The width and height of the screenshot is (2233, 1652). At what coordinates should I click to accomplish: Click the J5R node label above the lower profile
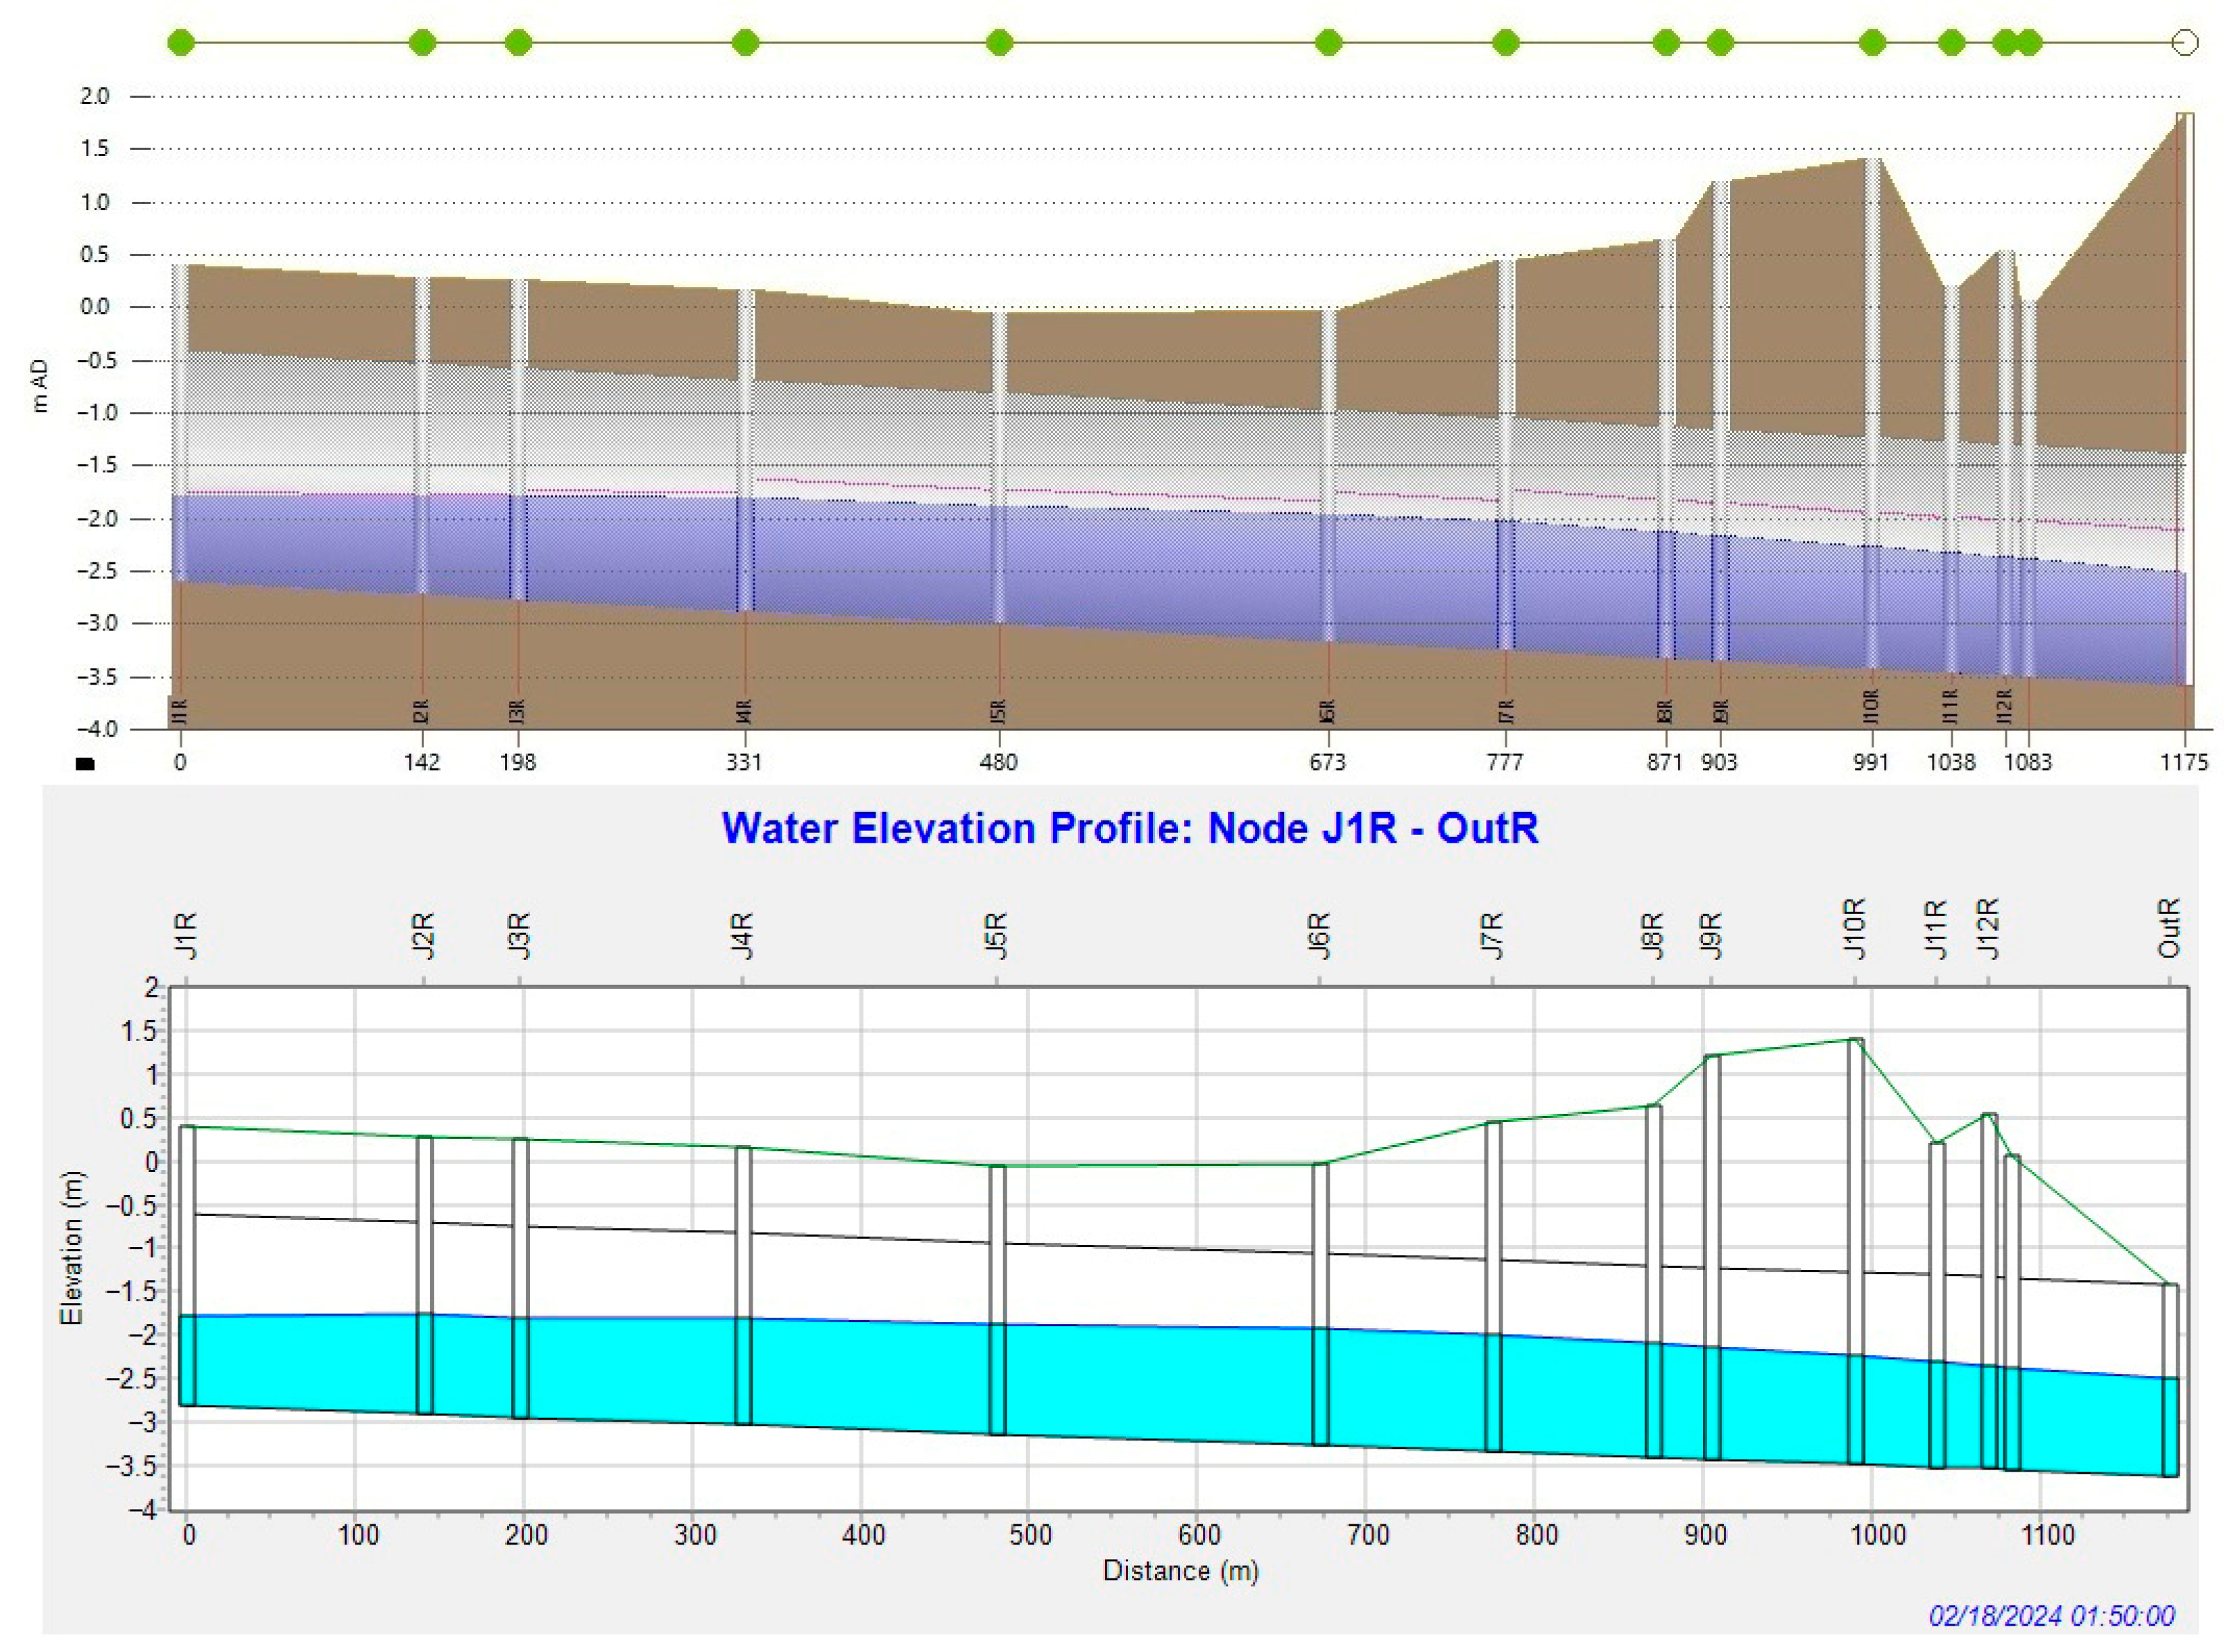[x=996, y=936]
